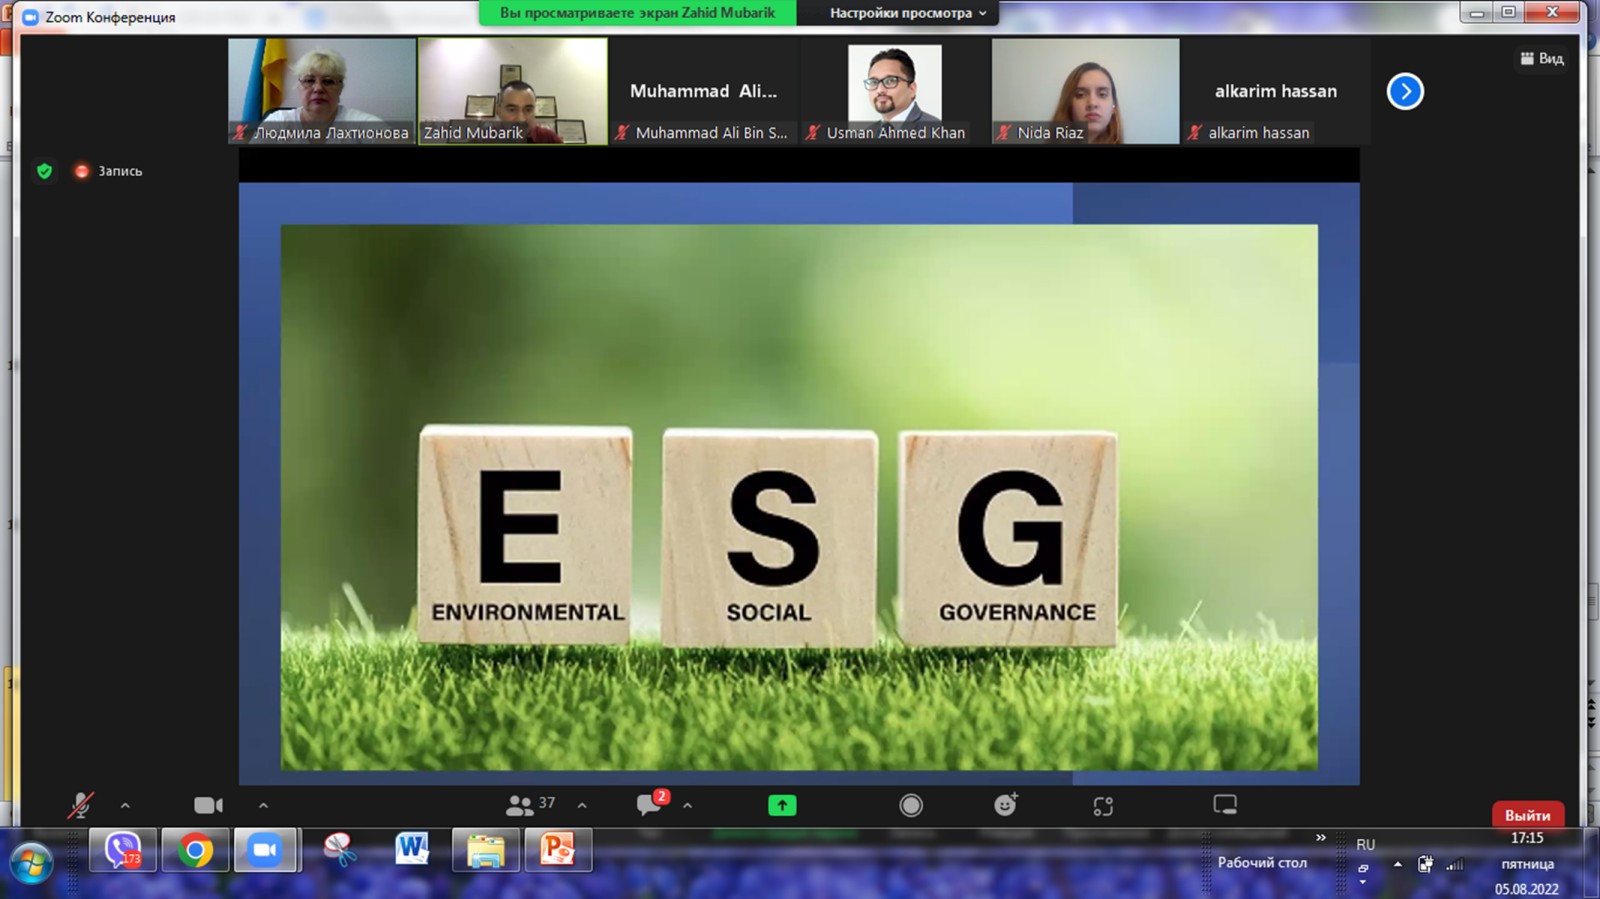Open the whiteboards icon in Zoom toolbar

point(1225,805)
